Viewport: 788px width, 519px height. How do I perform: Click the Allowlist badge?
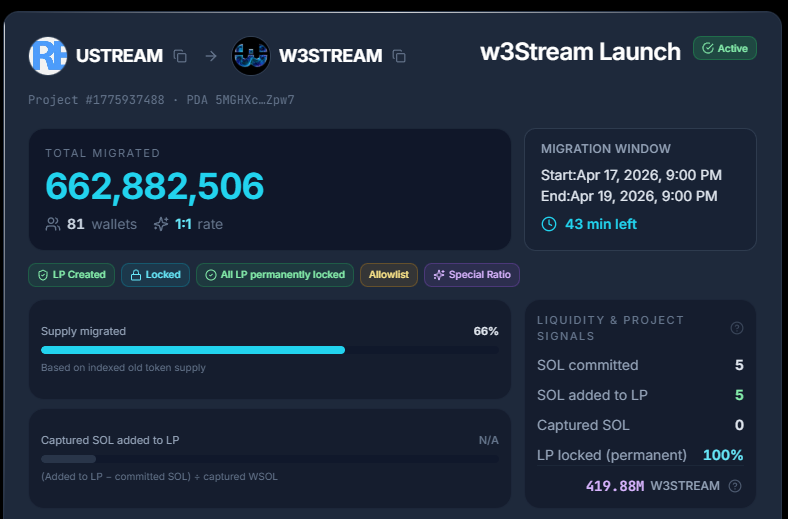point(389,275)
